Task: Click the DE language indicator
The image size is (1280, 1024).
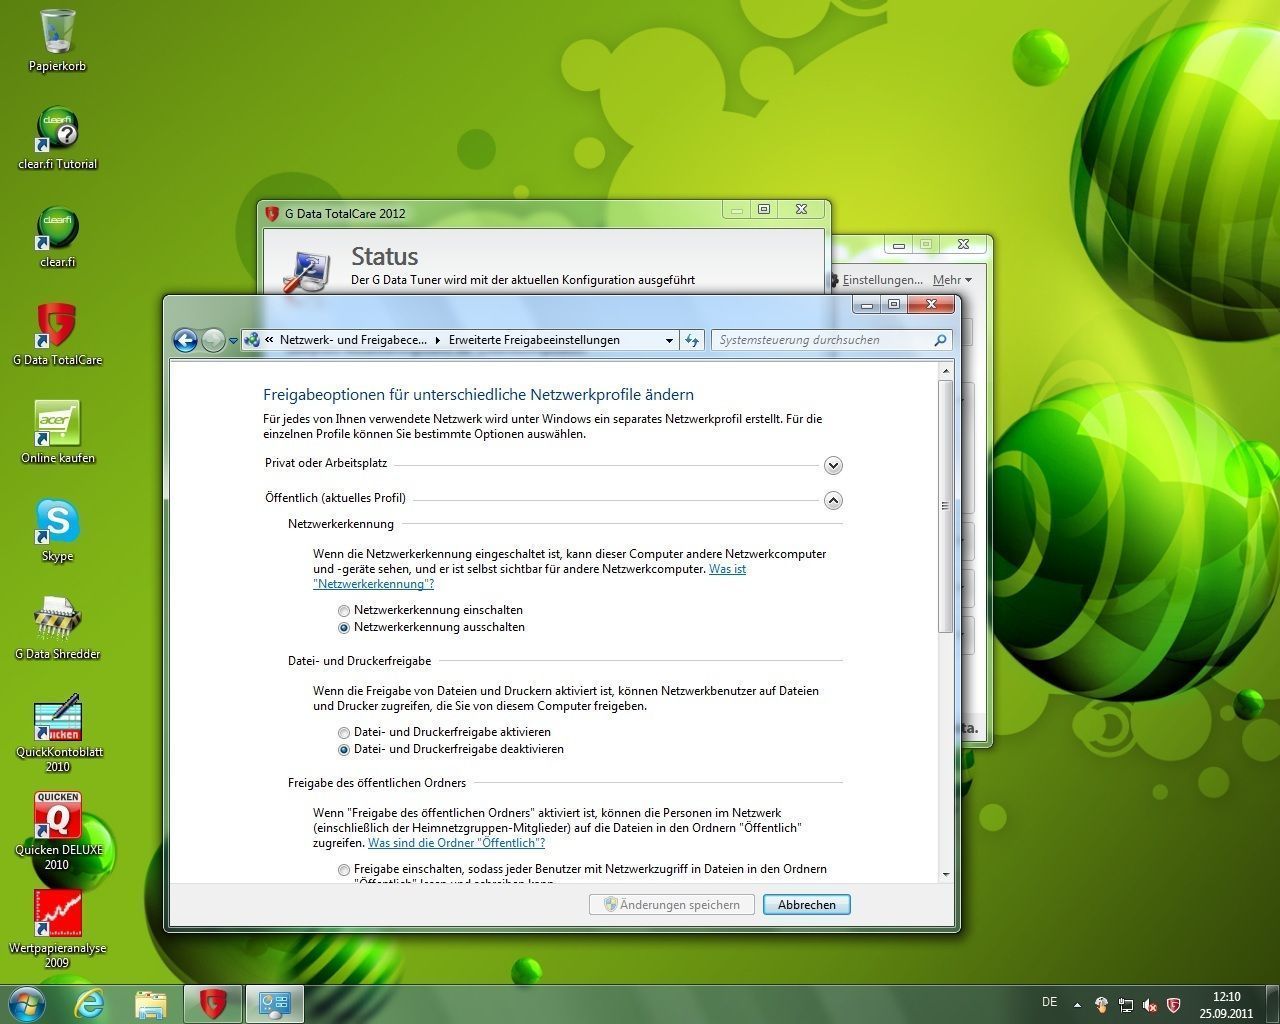Action: [x=1049, y=1002]
